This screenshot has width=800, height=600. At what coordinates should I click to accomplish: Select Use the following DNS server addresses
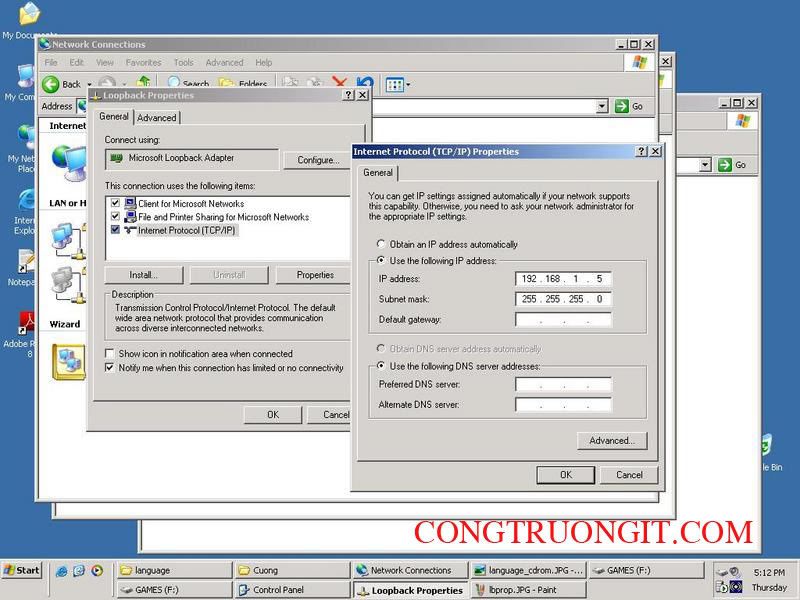click(381, 366)
